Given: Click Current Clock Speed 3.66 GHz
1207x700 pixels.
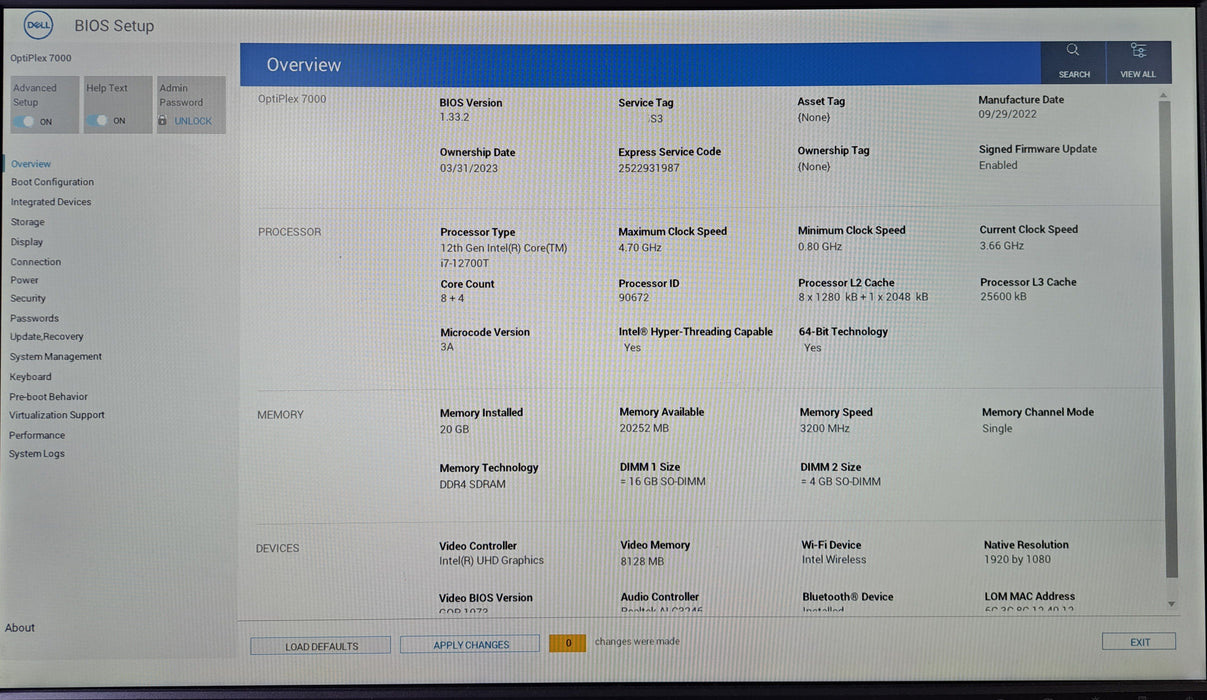Looking at the screenshot, I should point(1002,245).
